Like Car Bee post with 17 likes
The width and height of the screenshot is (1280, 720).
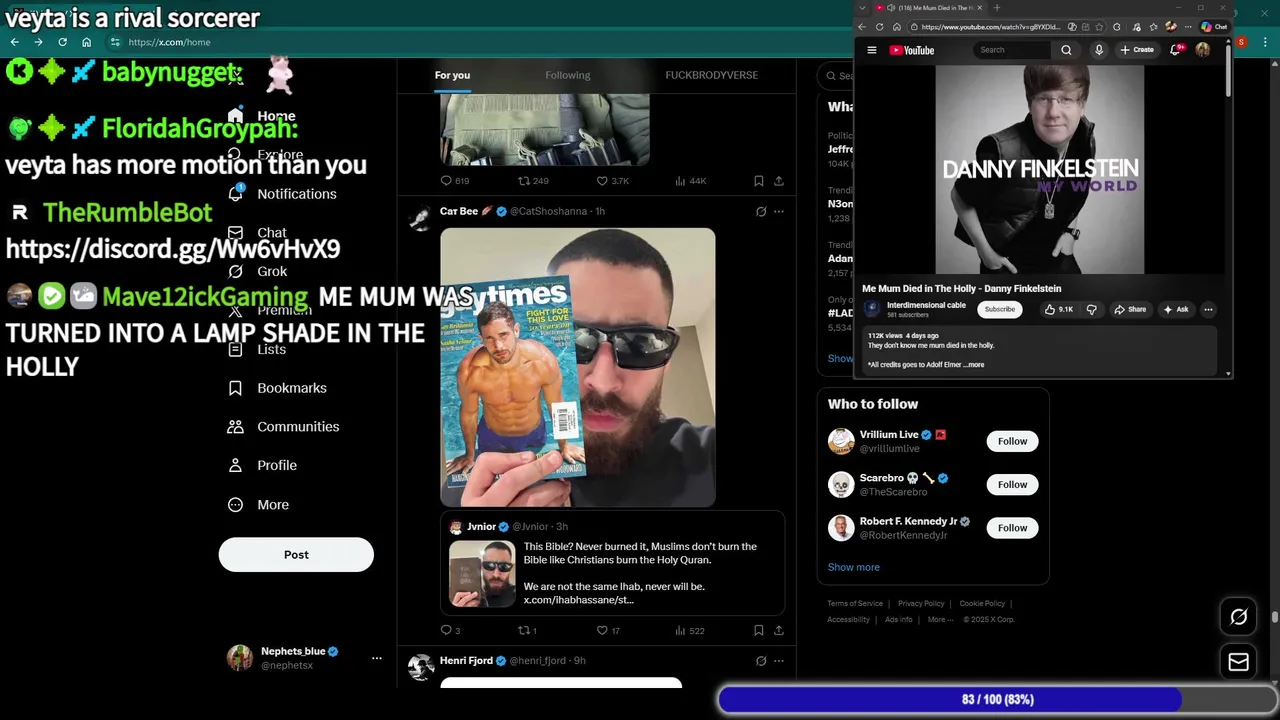[608, 630]
